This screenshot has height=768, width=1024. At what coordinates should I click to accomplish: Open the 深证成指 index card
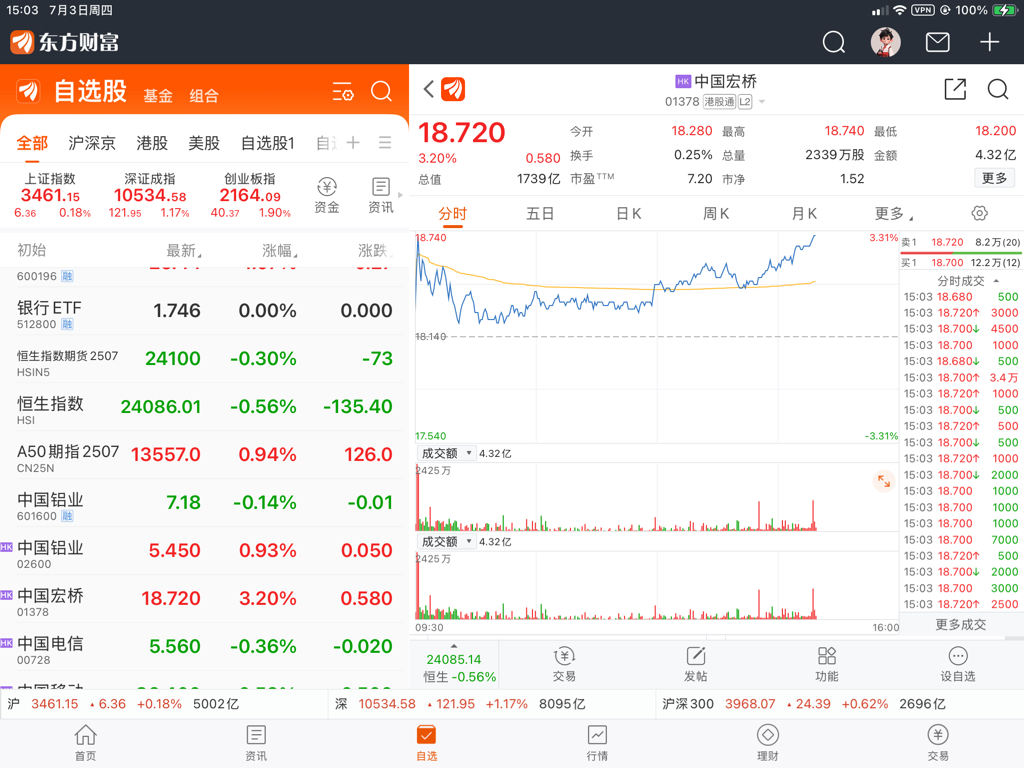(150, 195)
